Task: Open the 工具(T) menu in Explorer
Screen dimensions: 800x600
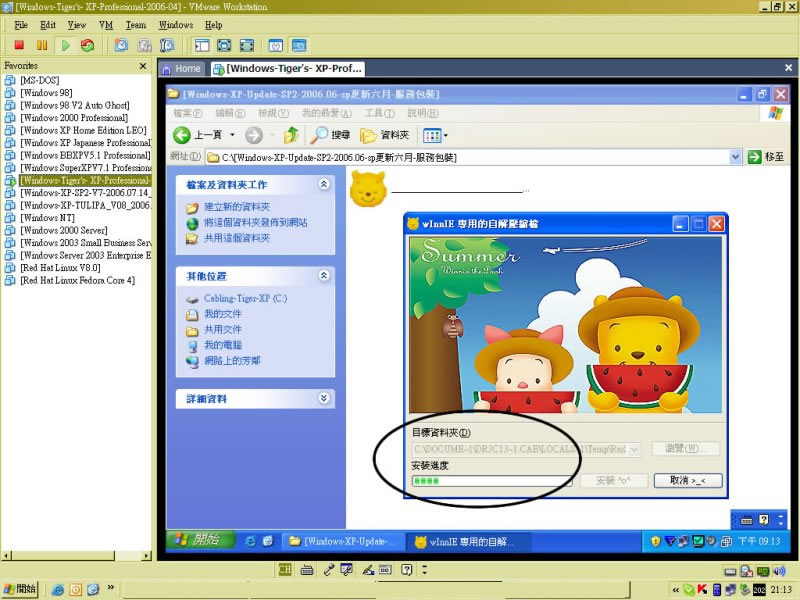Action: coord(379,113)
